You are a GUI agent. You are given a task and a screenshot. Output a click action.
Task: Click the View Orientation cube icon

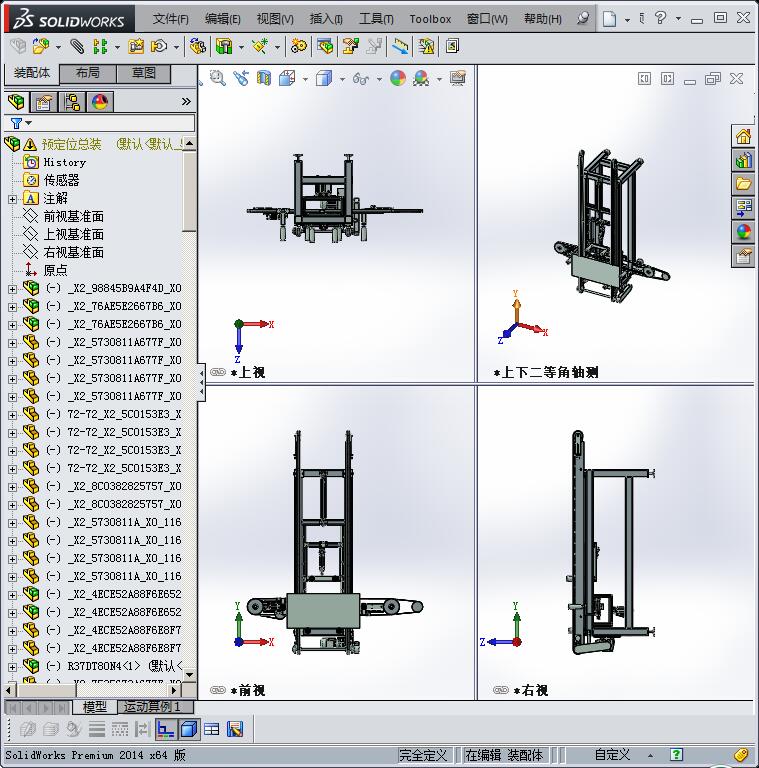coord(287,78)
